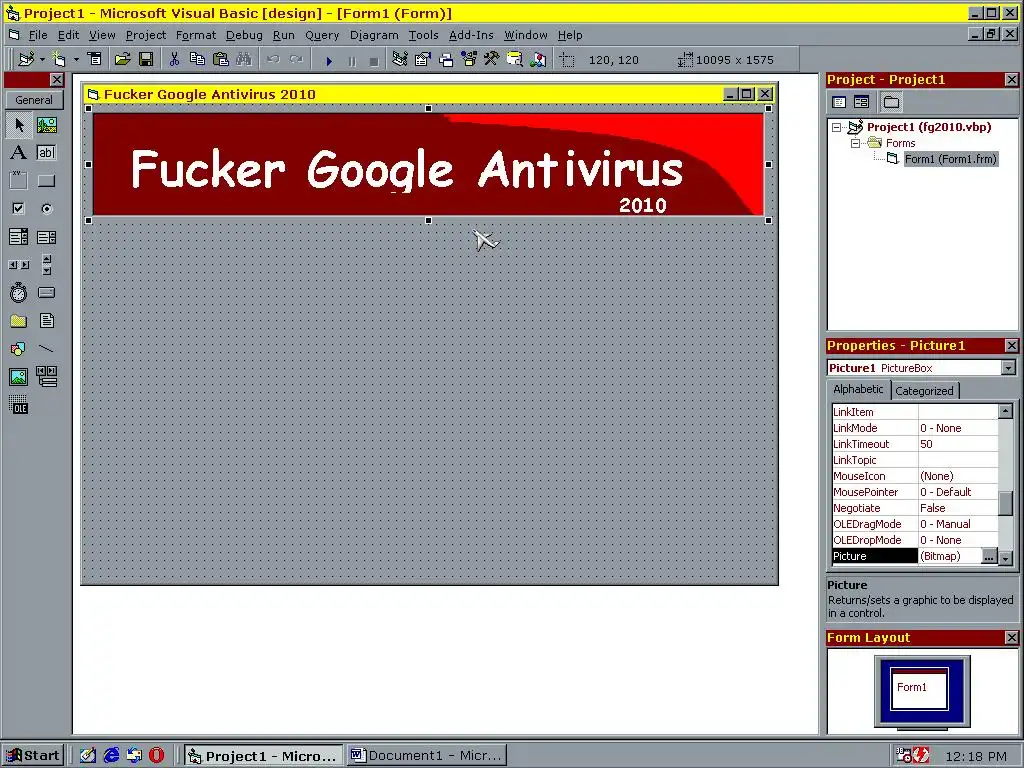Open the File menu
This screenshot has width=1024, height=768.
point(37,35)
